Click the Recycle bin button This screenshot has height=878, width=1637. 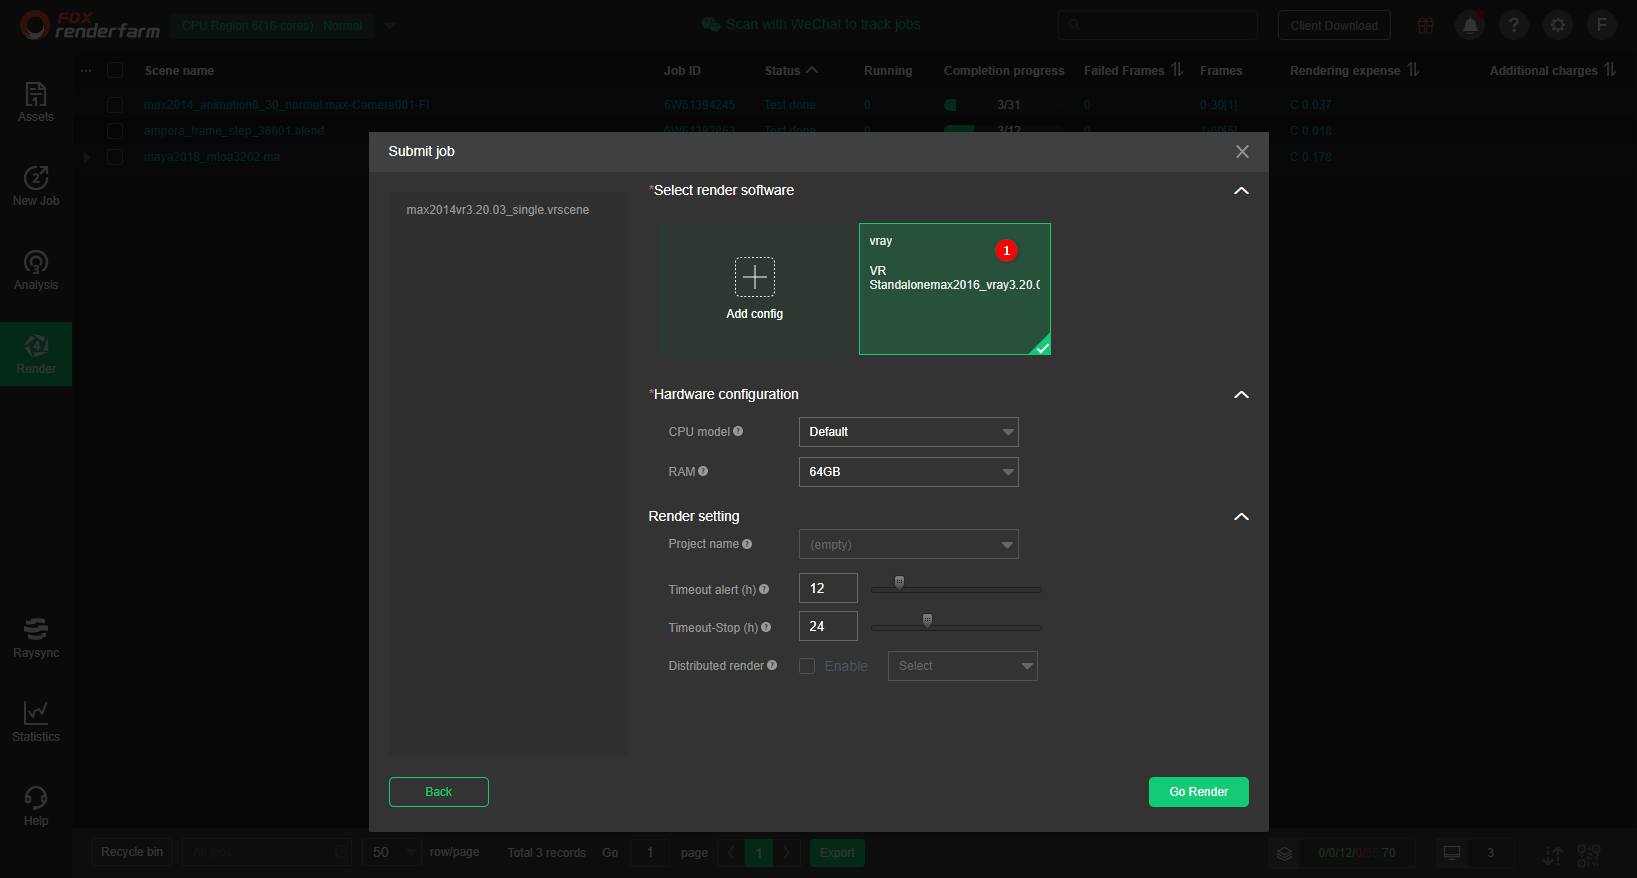point(132,852)
